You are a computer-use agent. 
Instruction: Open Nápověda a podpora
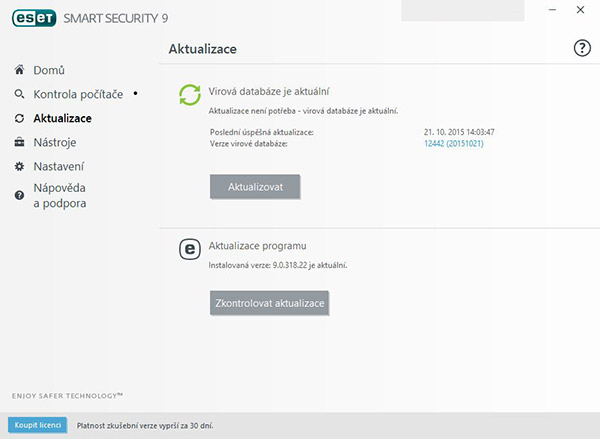[x=60, y=196]
